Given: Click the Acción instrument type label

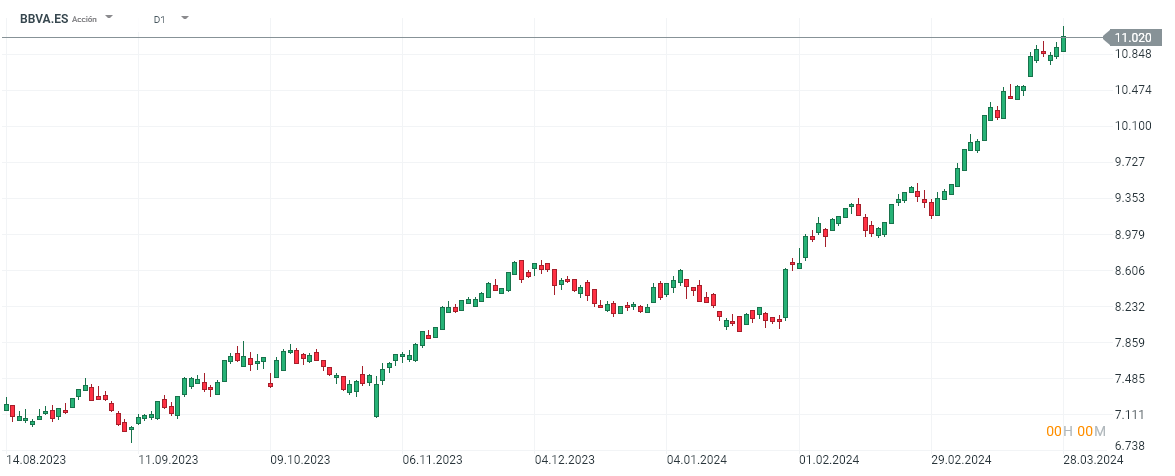Looking at the screenshot, I should [x=85, y=19].
